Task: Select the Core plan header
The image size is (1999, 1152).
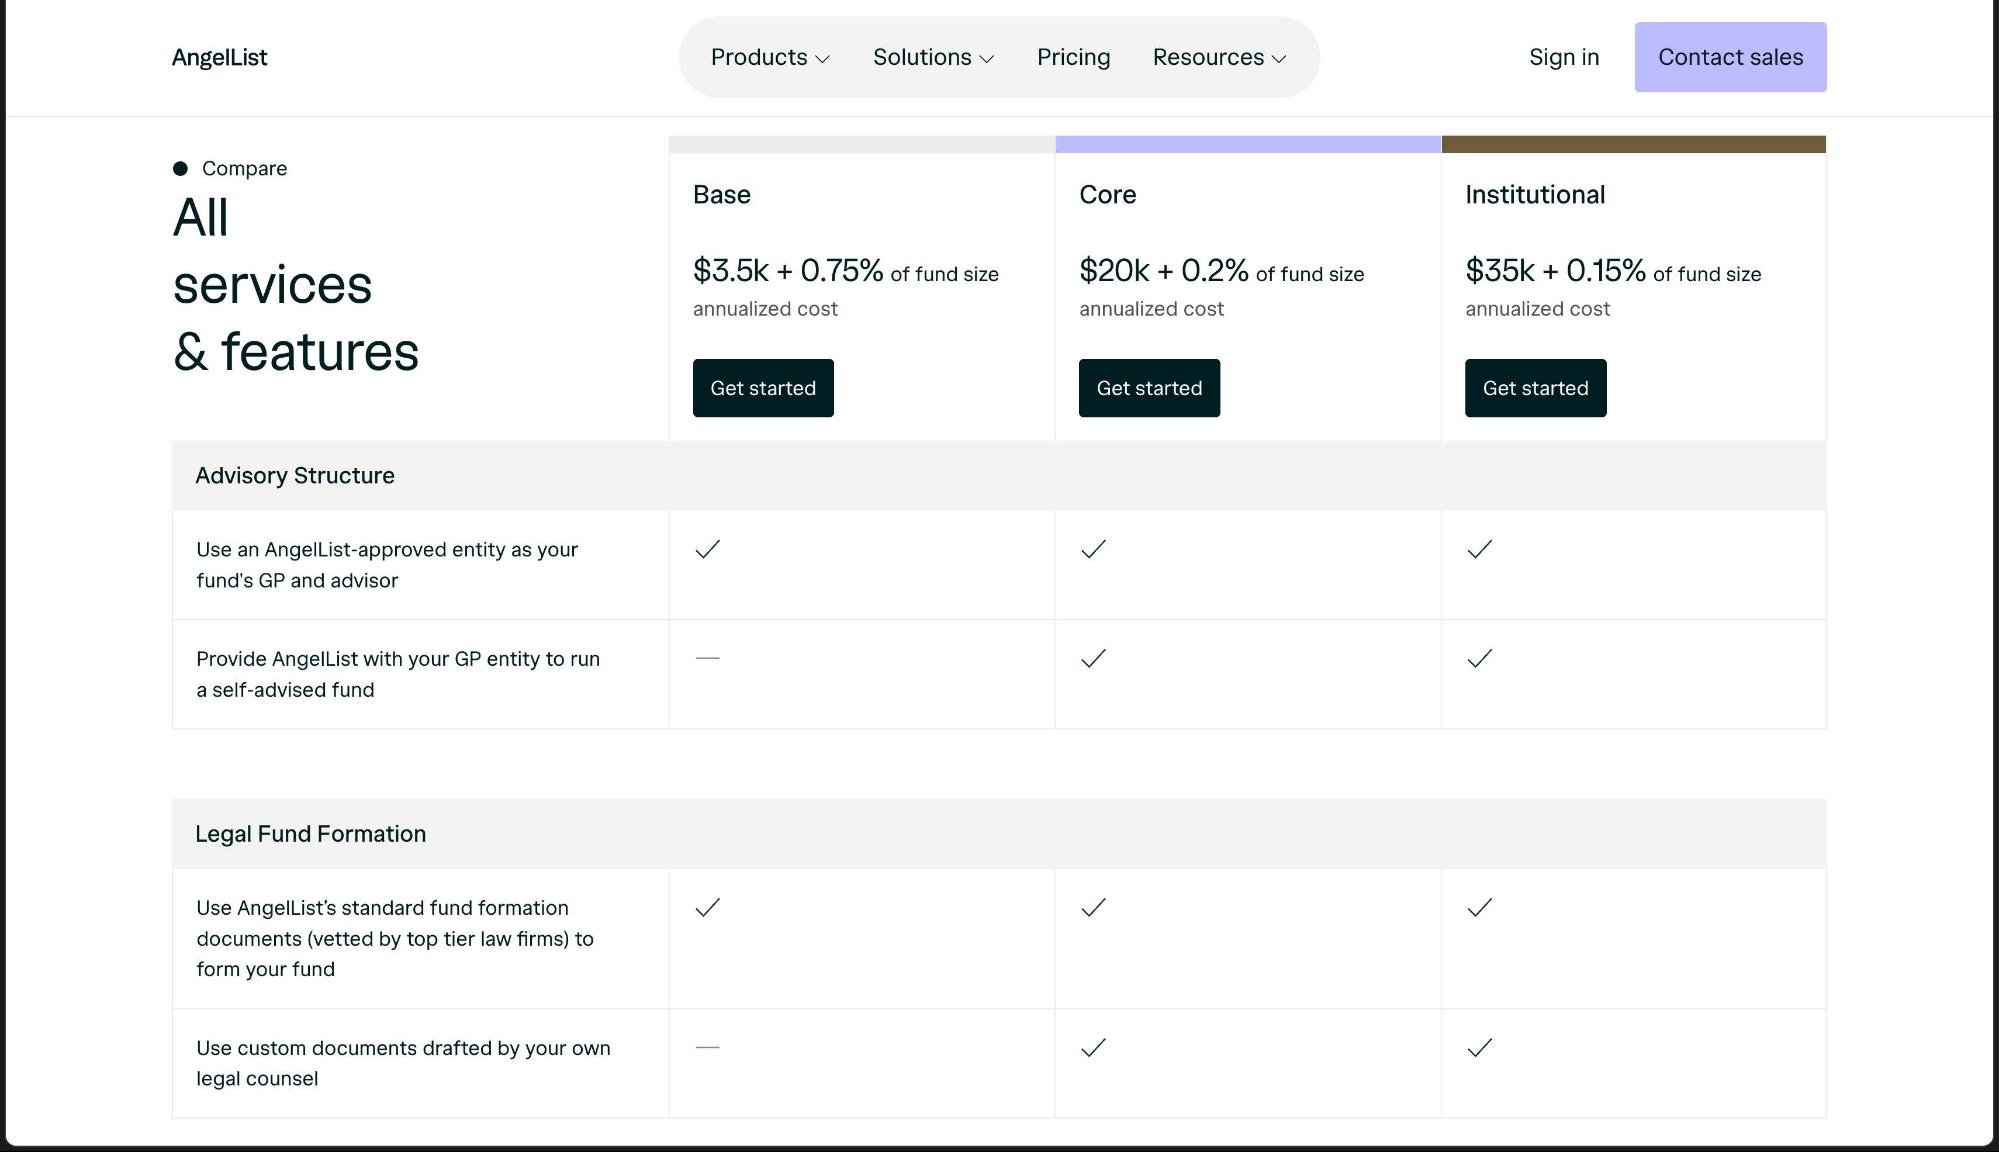Action: [1107, 194]
